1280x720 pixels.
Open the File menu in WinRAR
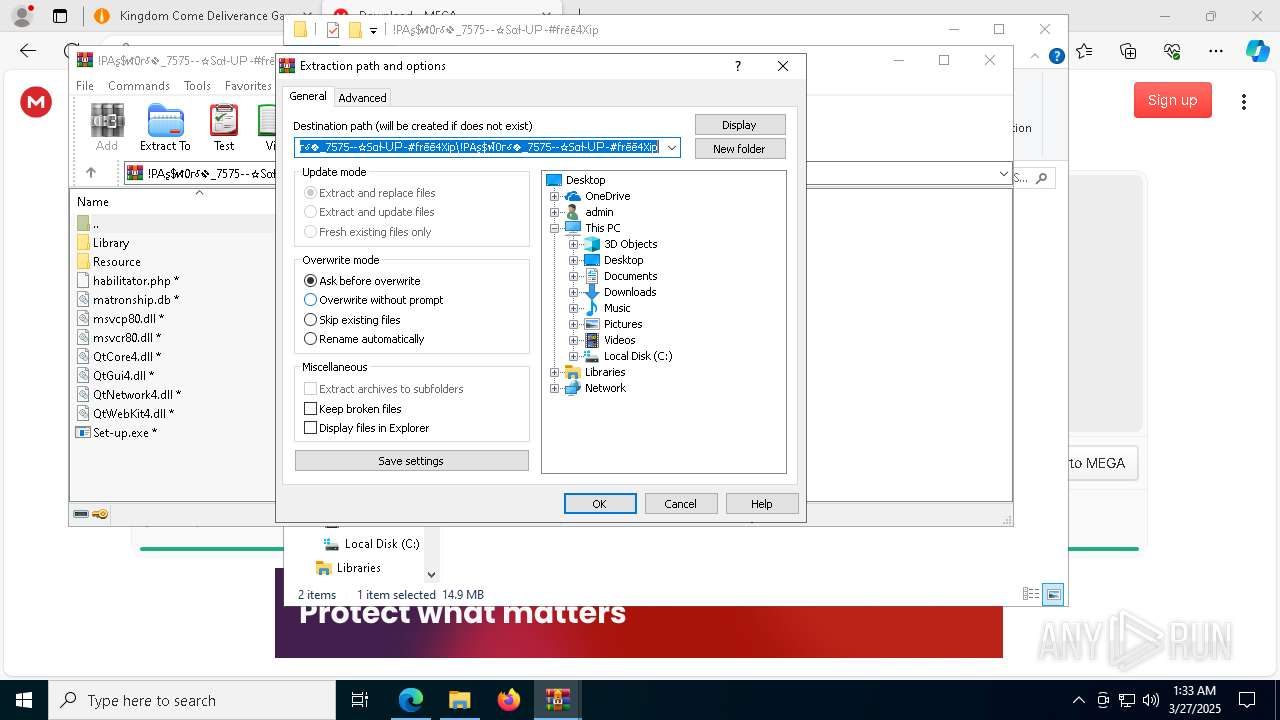[x=85, y=86]
